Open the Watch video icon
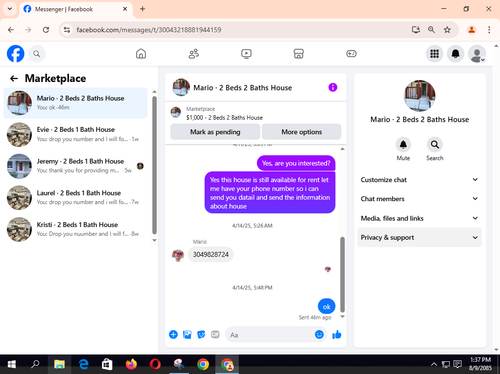This screenshot has height=374, width=500. click(246, 54)
